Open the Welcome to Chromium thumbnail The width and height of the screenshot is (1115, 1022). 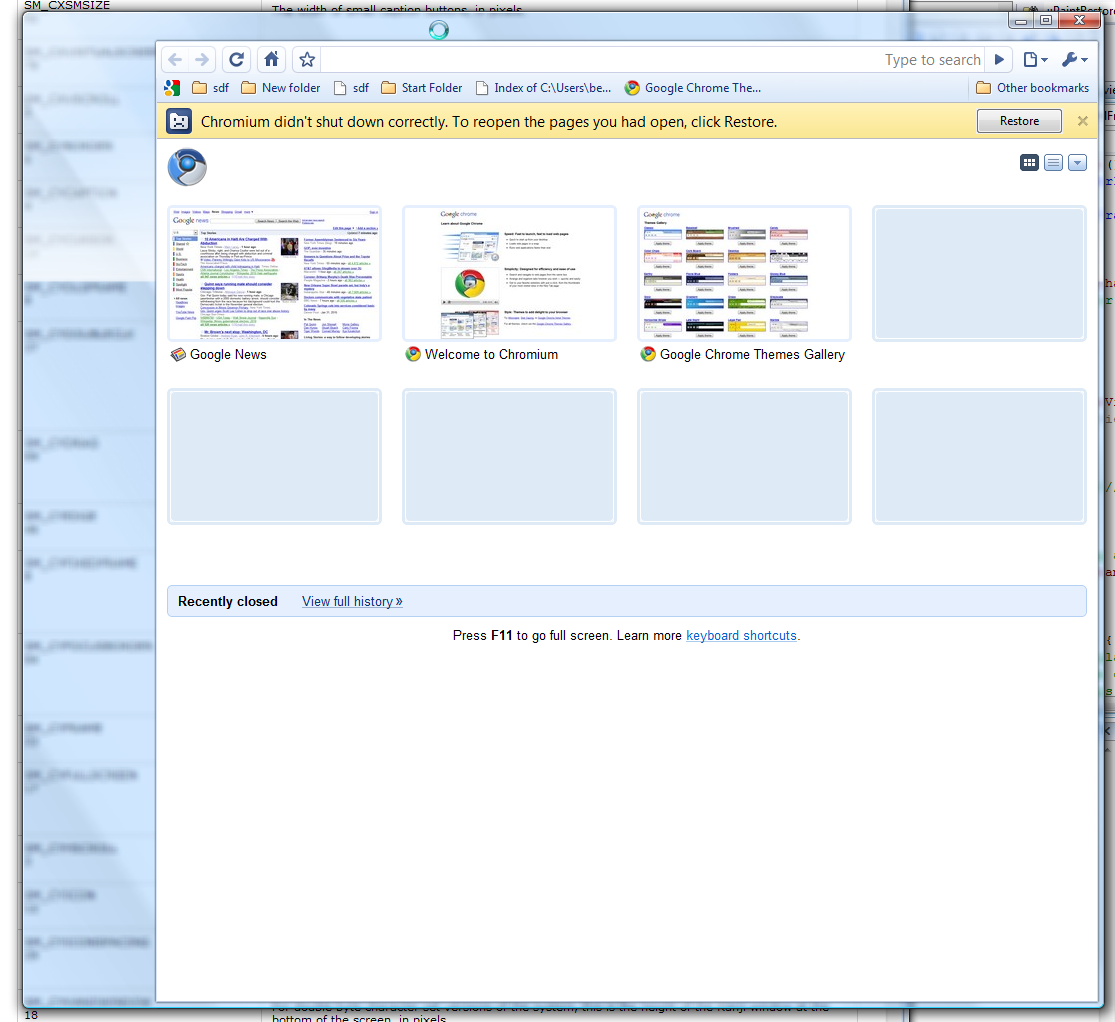[x=509, y=274]
